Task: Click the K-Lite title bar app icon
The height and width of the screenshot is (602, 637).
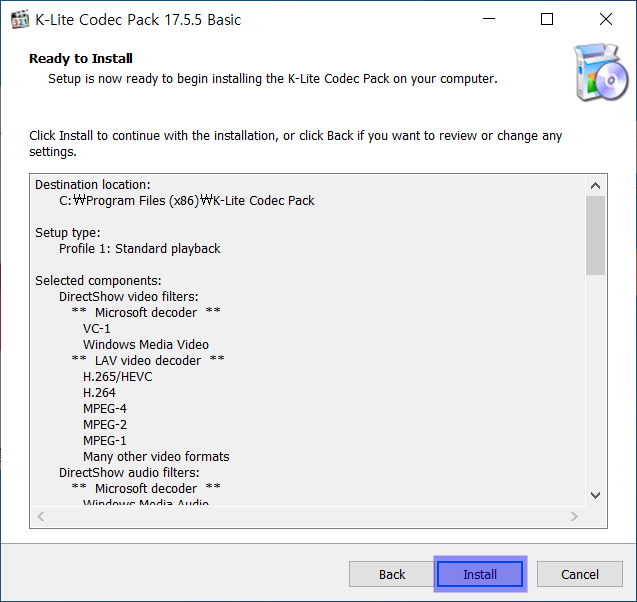Action: (20, 19)
